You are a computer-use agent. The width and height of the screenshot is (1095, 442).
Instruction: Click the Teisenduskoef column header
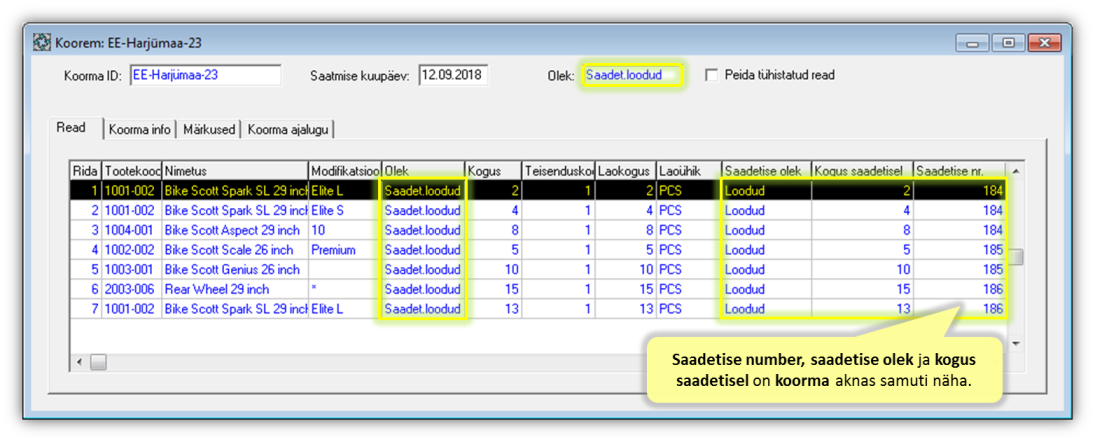point(559,171)
